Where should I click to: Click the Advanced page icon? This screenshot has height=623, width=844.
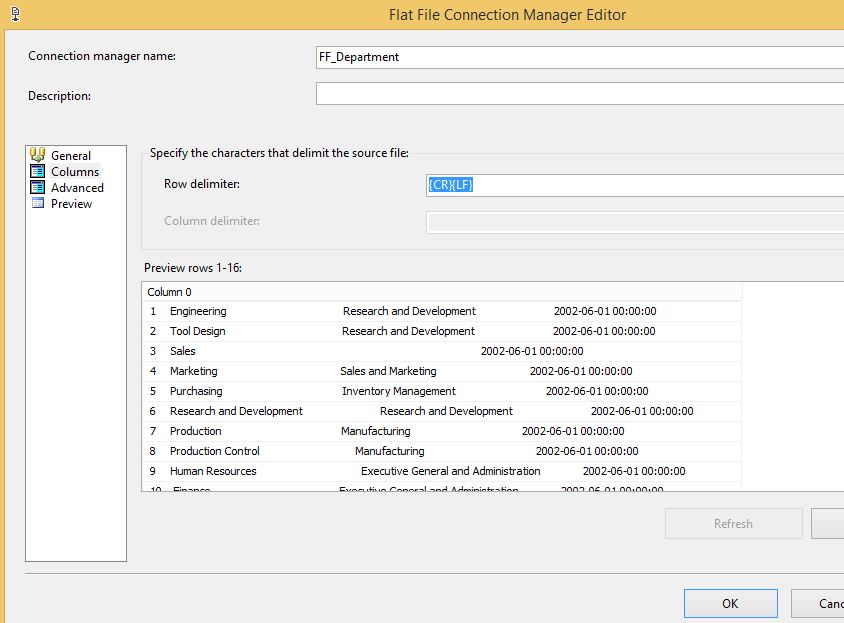38,187
